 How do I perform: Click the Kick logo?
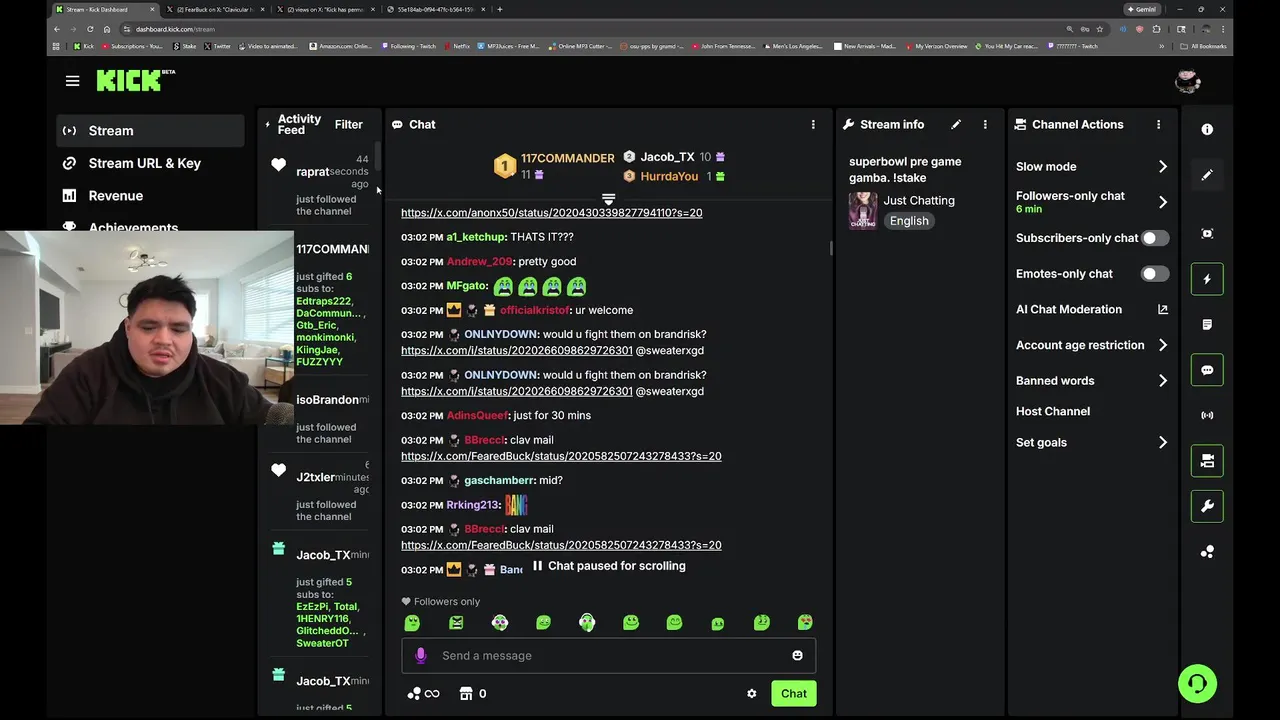135,80
